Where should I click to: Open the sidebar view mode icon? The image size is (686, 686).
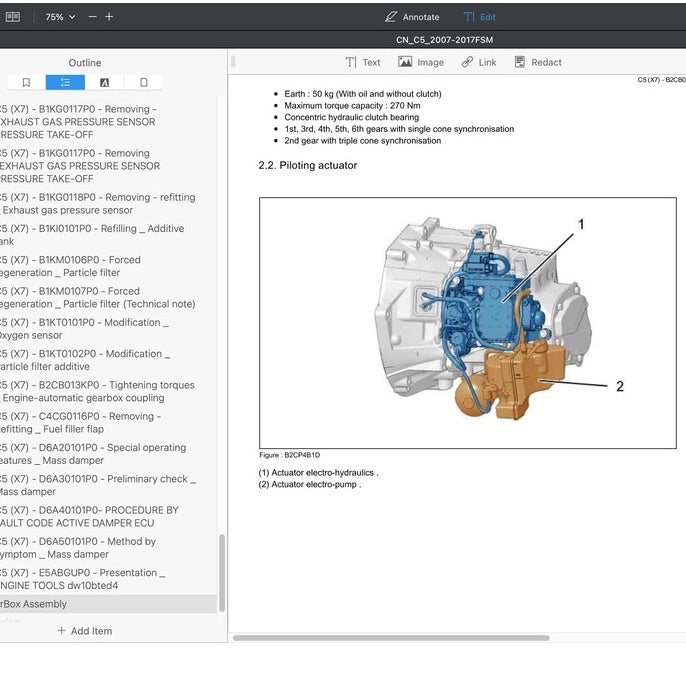point(13,17)
